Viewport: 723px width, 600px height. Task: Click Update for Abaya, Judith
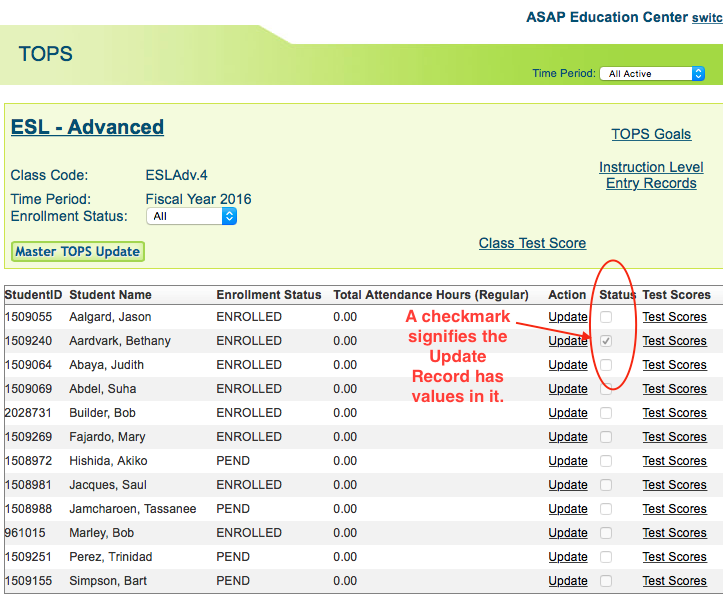tap(567, 365)
